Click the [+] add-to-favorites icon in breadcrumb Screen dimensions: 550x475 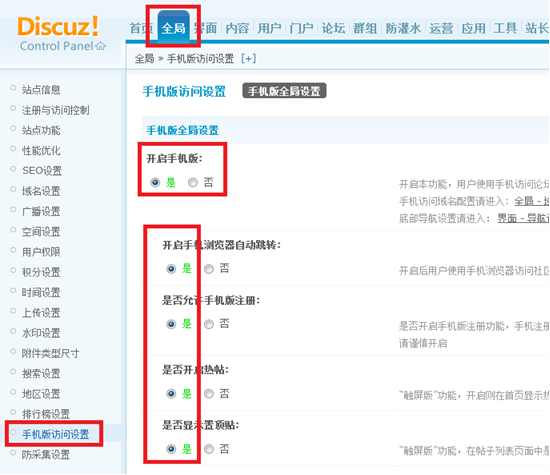click(248, 59)
